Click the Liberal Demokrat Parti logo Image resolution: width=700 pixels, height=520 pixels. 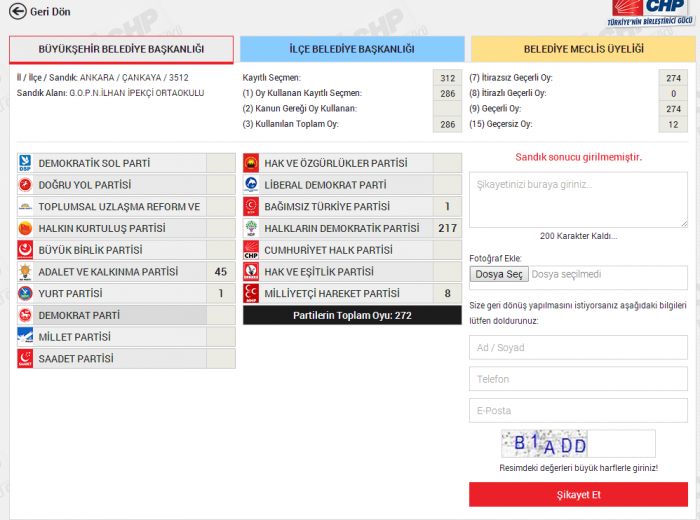tap(251, 185)
